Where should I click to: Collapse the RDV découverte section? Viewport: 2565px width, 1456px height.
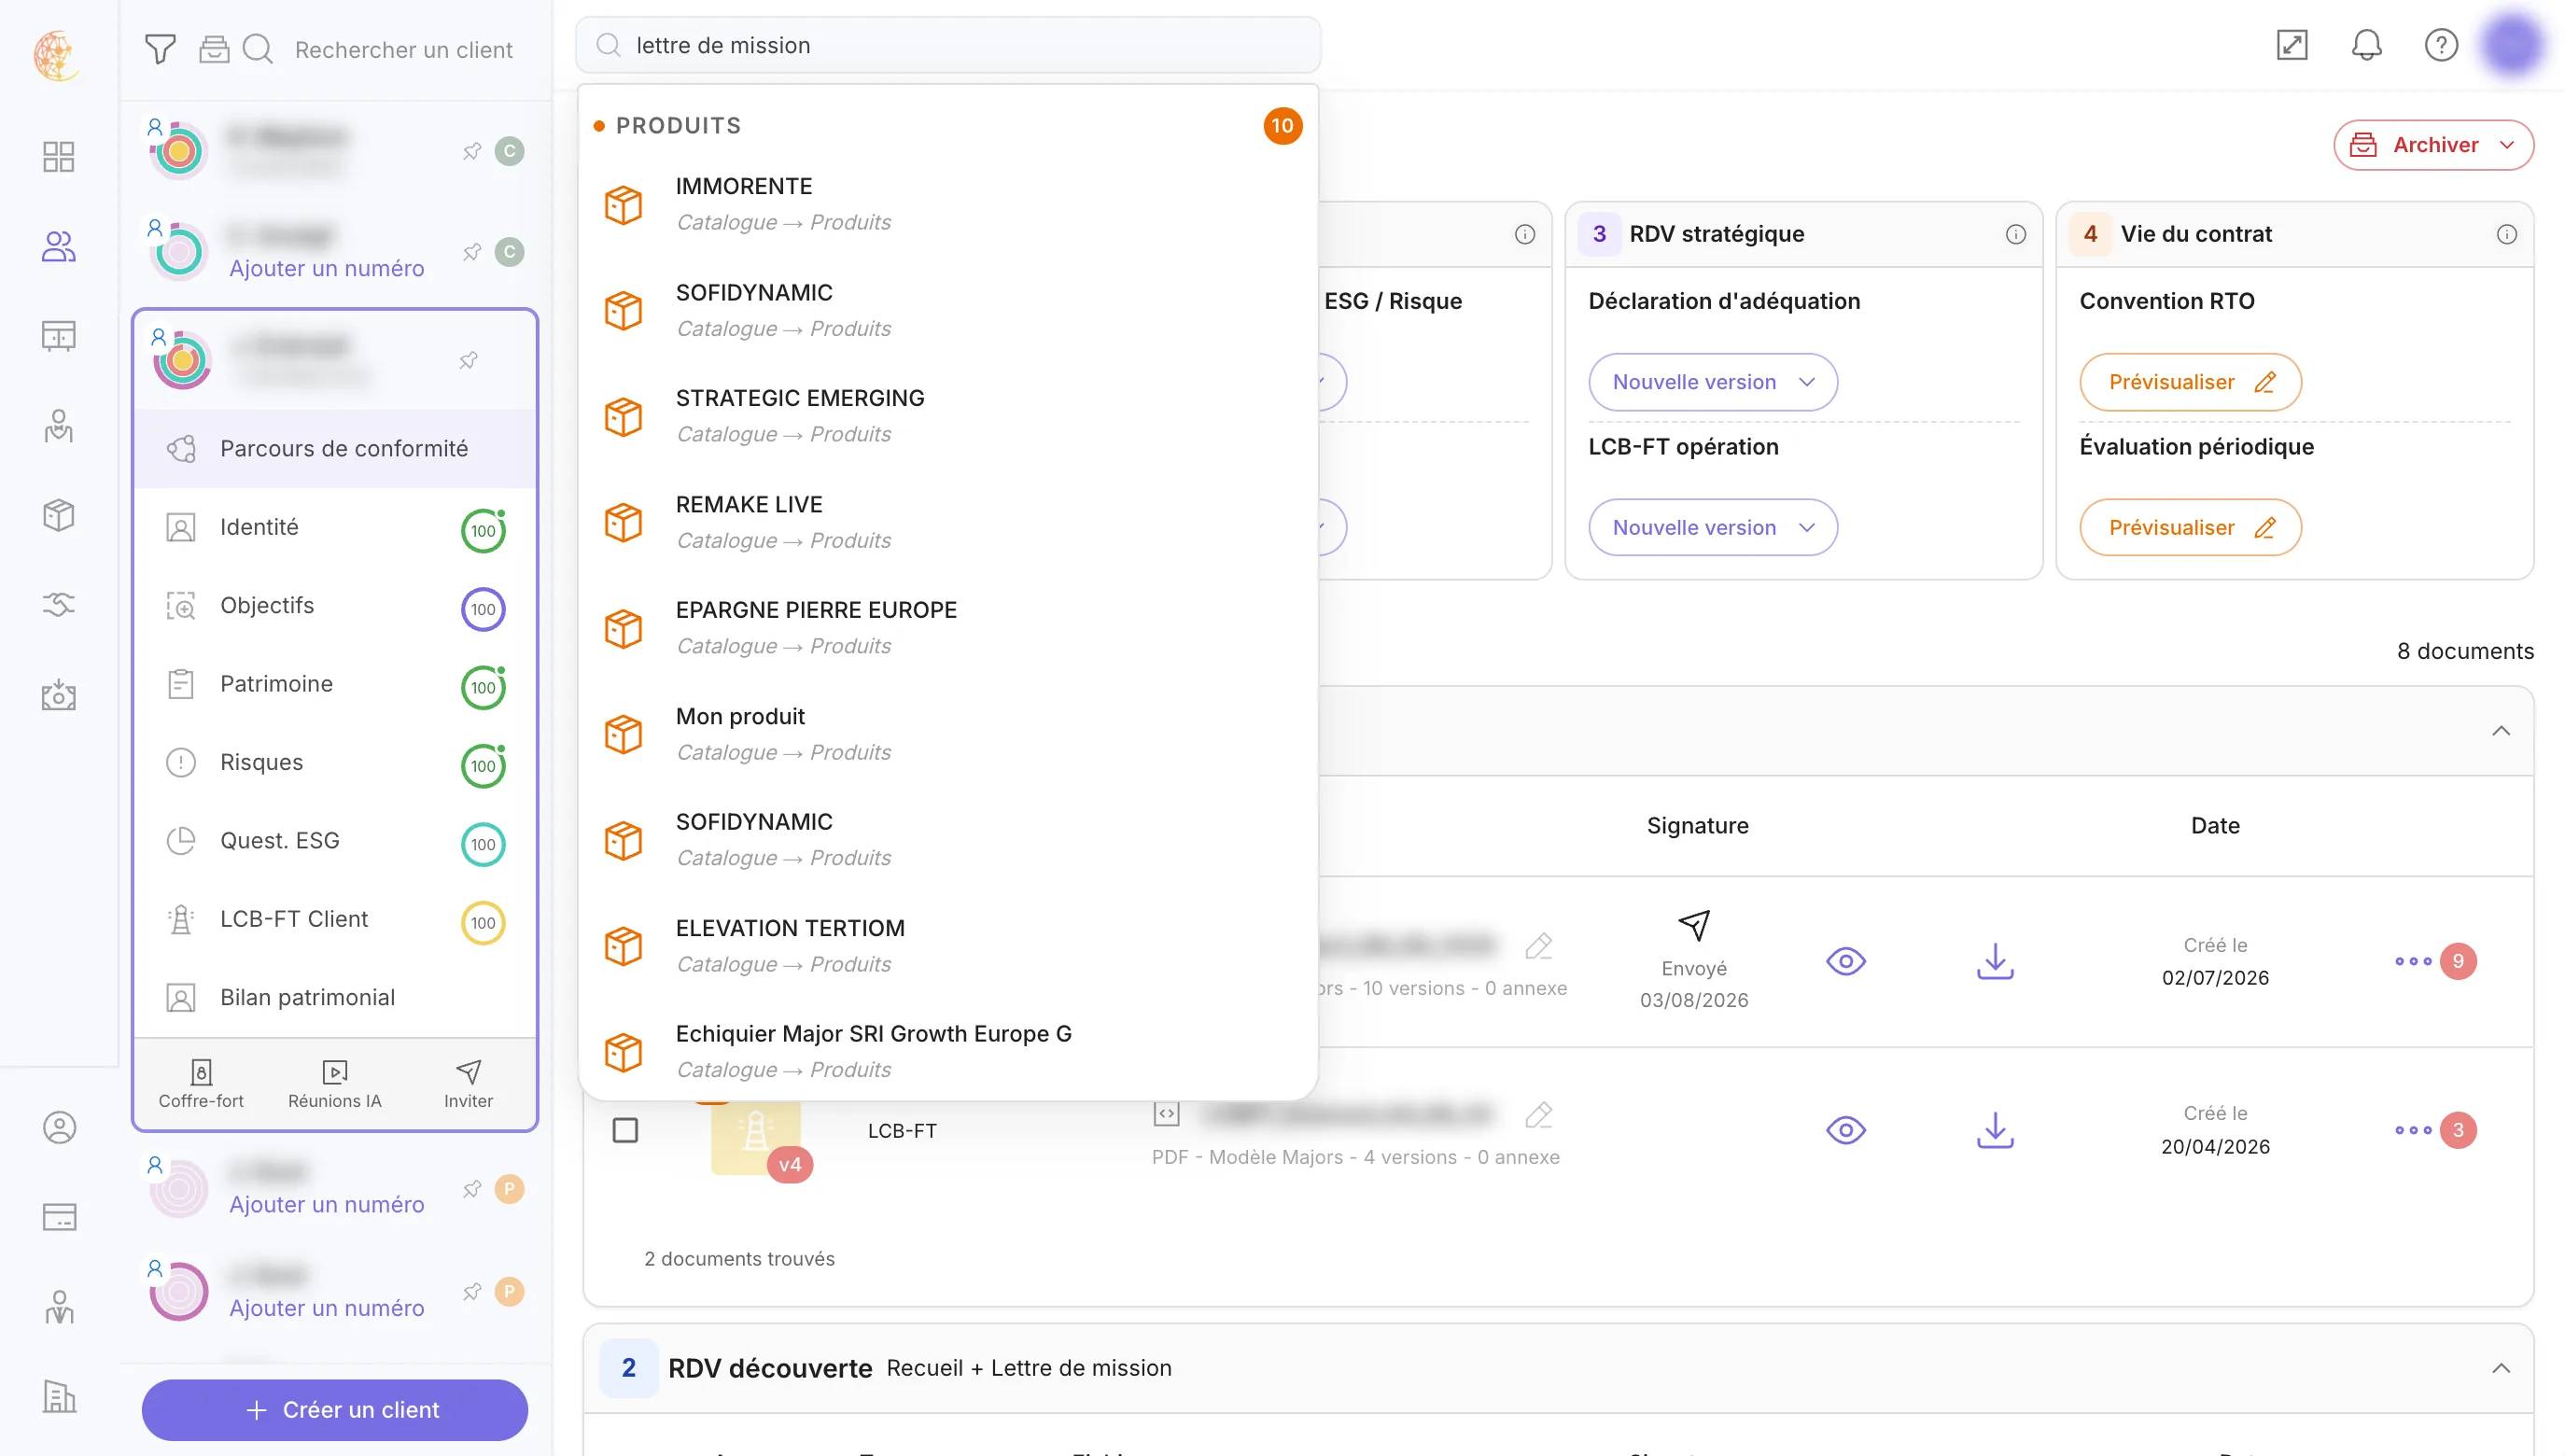pyautogui.click(x=2501, y=1368)
